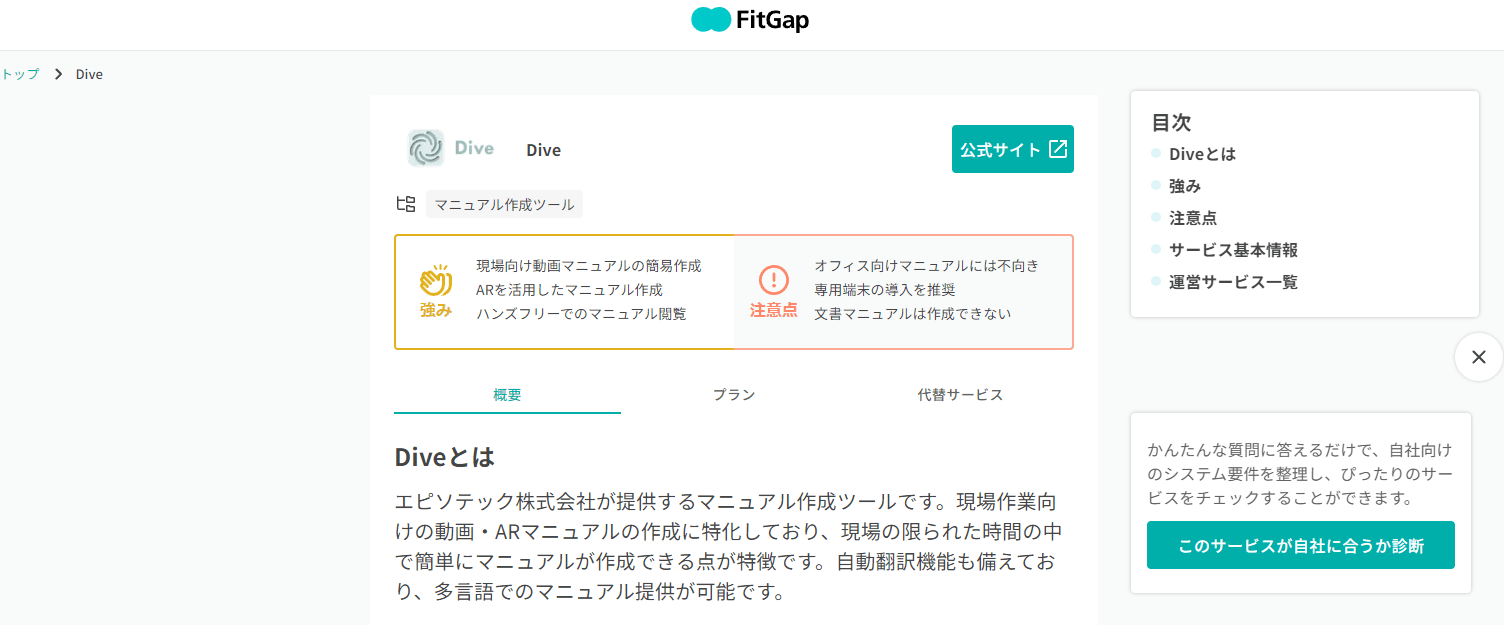Open the 公式サイト official site button
The image size is (1504, 625).
pyautogui.click(x=1013, y=149)
